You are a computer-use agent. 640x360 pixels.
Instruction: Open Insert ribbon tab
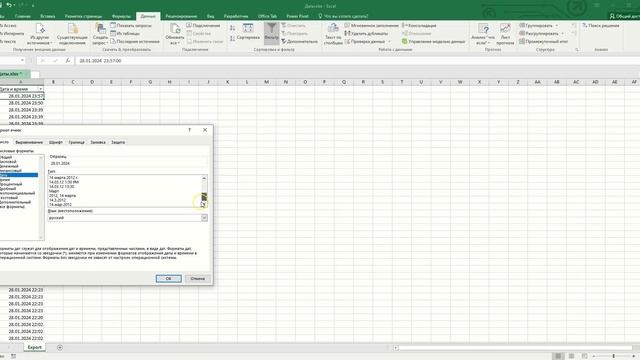[48, 16]
